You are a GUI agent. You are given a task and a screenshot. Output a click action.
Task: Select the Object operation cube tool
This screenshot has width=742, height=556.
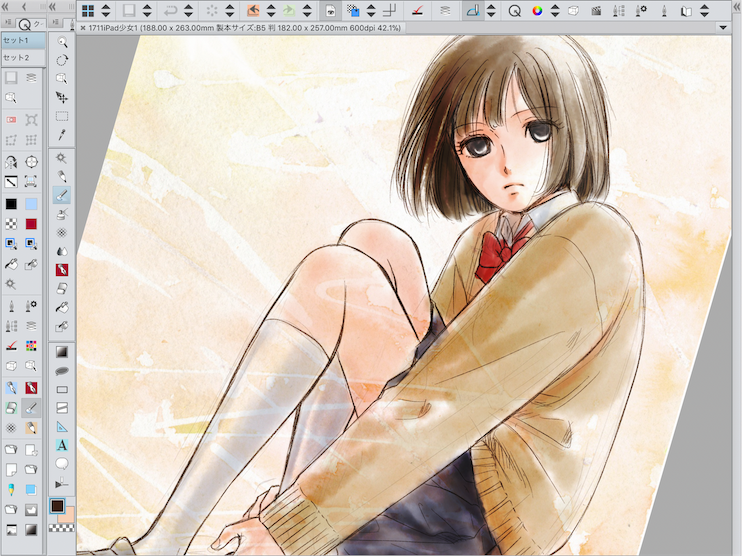(62, 79)
